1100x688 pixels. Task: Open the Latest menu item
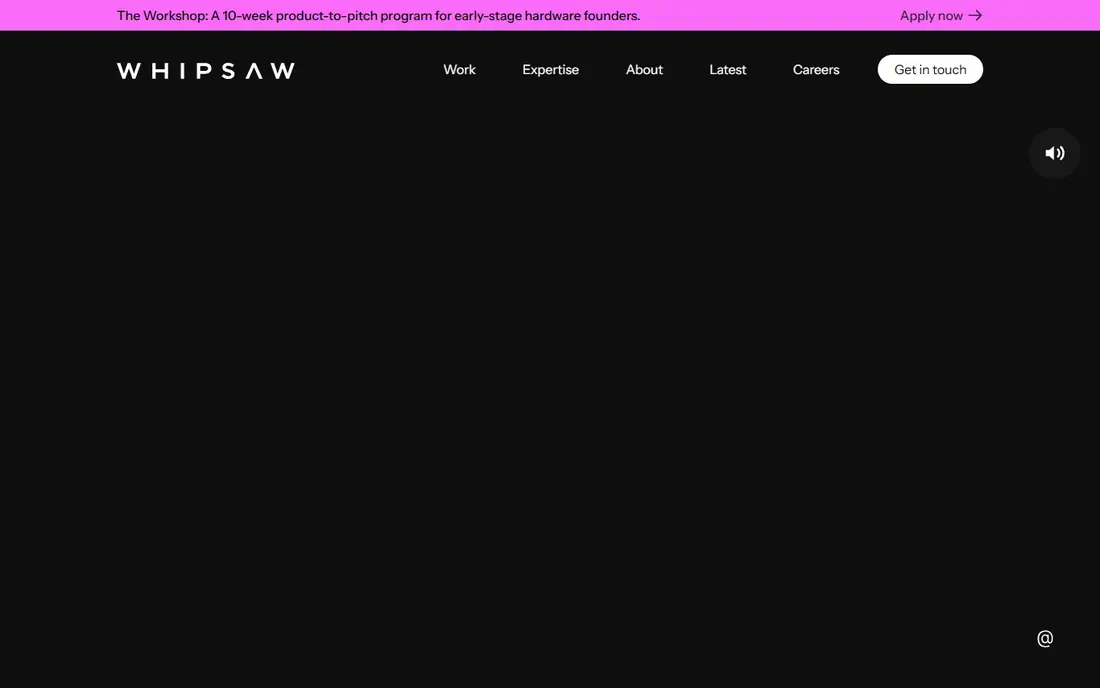point(727,69)
